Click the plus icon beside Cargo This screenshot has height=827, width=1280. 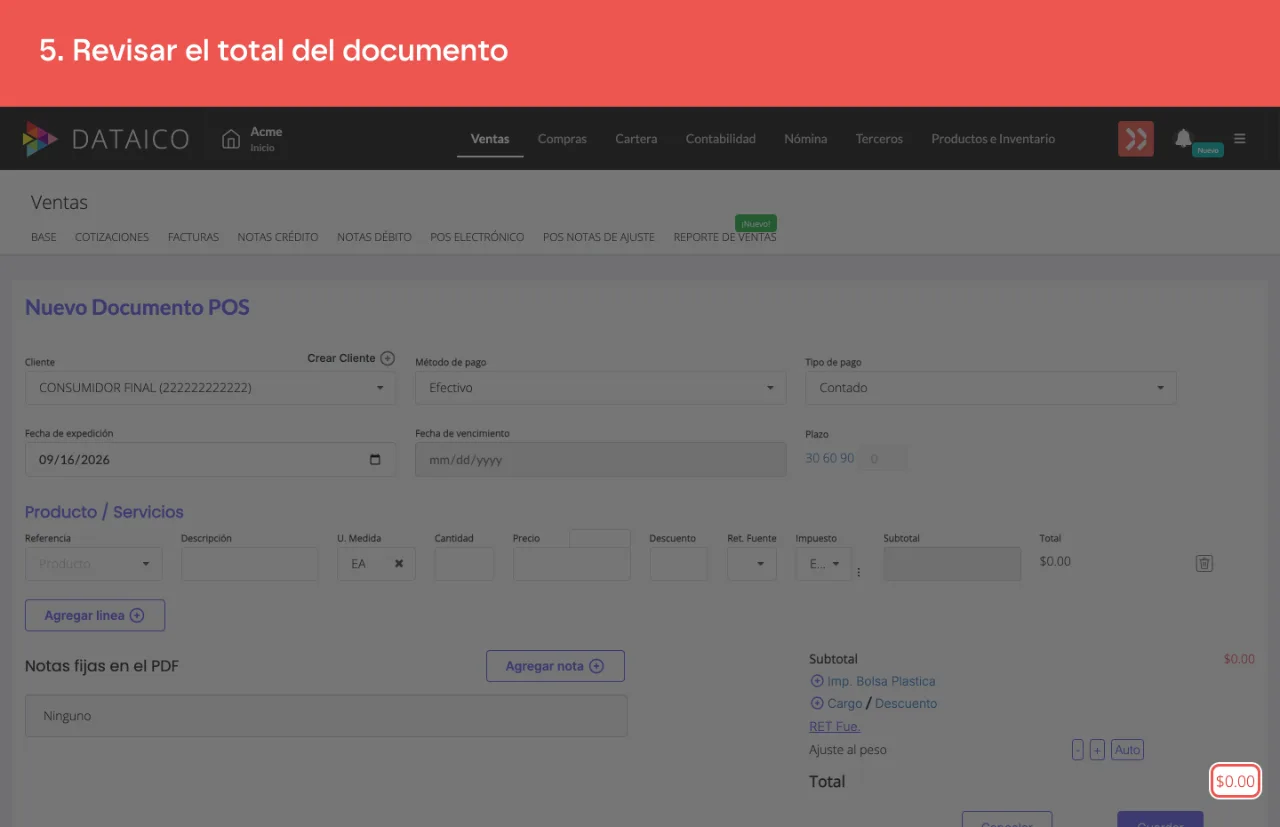point(816,703)
